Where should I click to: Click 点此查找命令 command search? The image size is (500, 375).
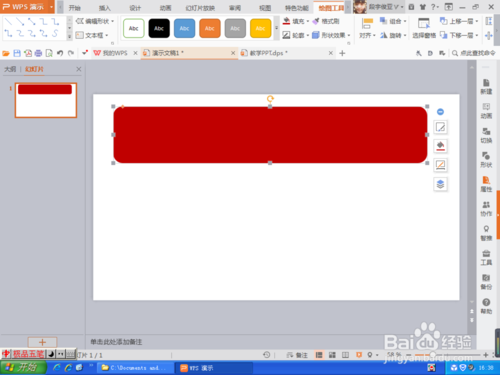(x=474, y=53)
